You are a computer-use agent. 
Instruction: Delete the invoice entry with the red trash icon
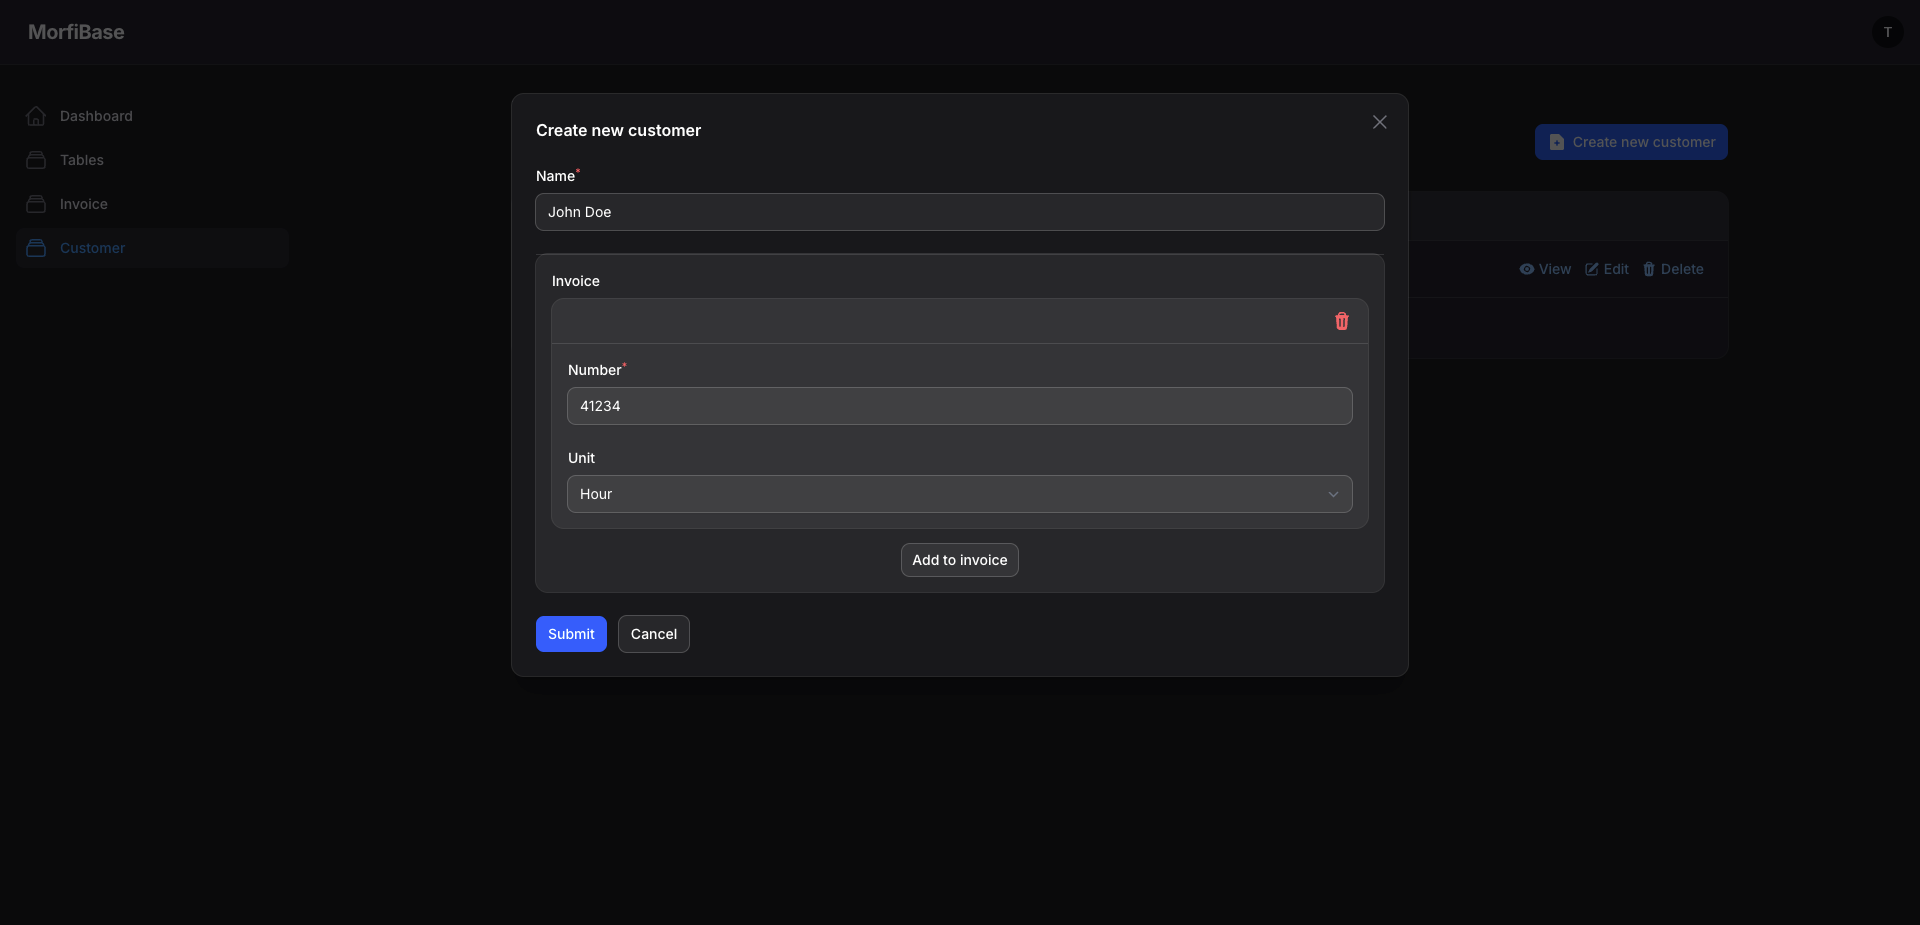click(1342, 321)
